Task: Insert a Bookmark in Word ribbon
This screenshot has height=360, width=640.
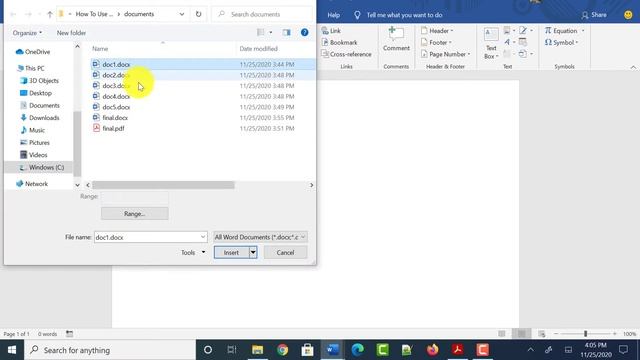Action: [x=340, y=42]
